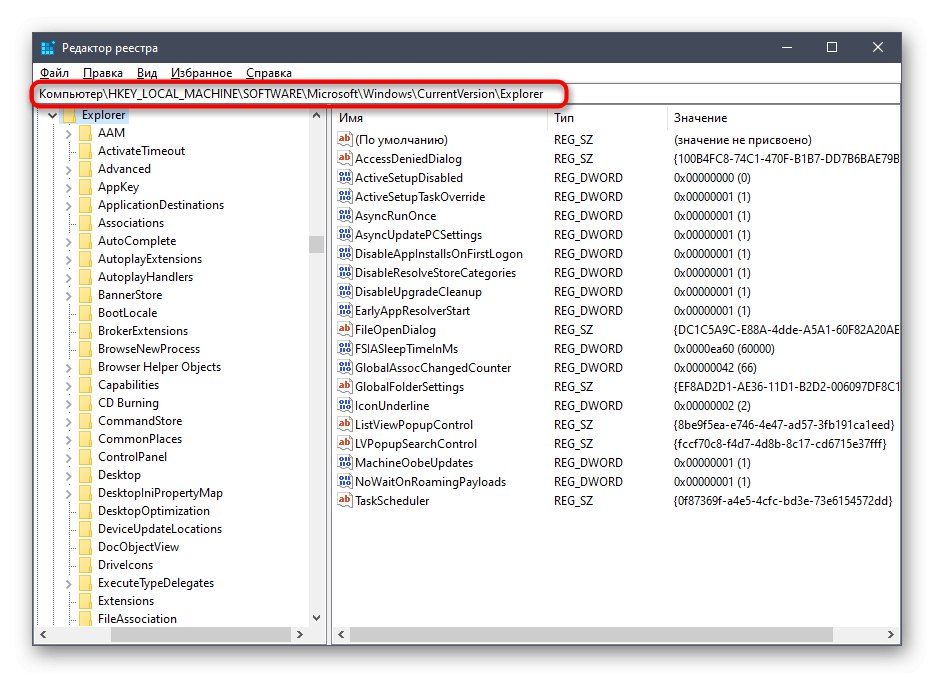Select the BootLocale key
Viewport: 934px width, 678px height.
coord(127,313)
